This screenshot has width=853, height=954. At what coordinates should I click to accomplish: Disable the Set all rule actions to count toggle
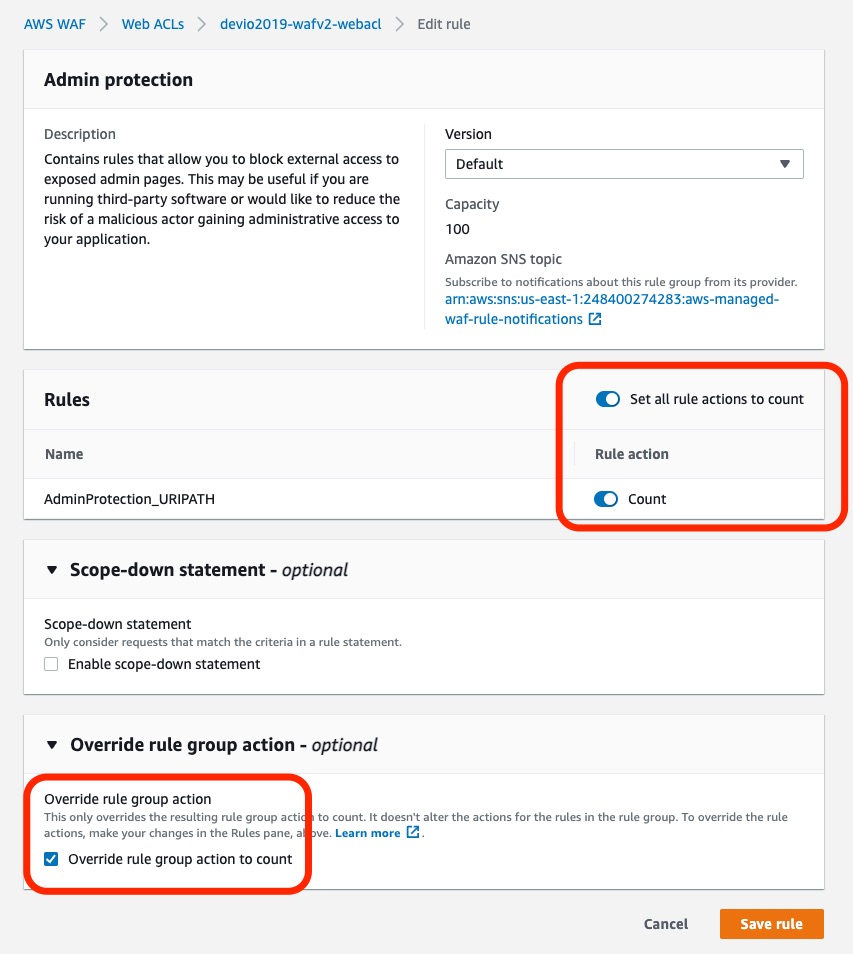tap(607, 398)
